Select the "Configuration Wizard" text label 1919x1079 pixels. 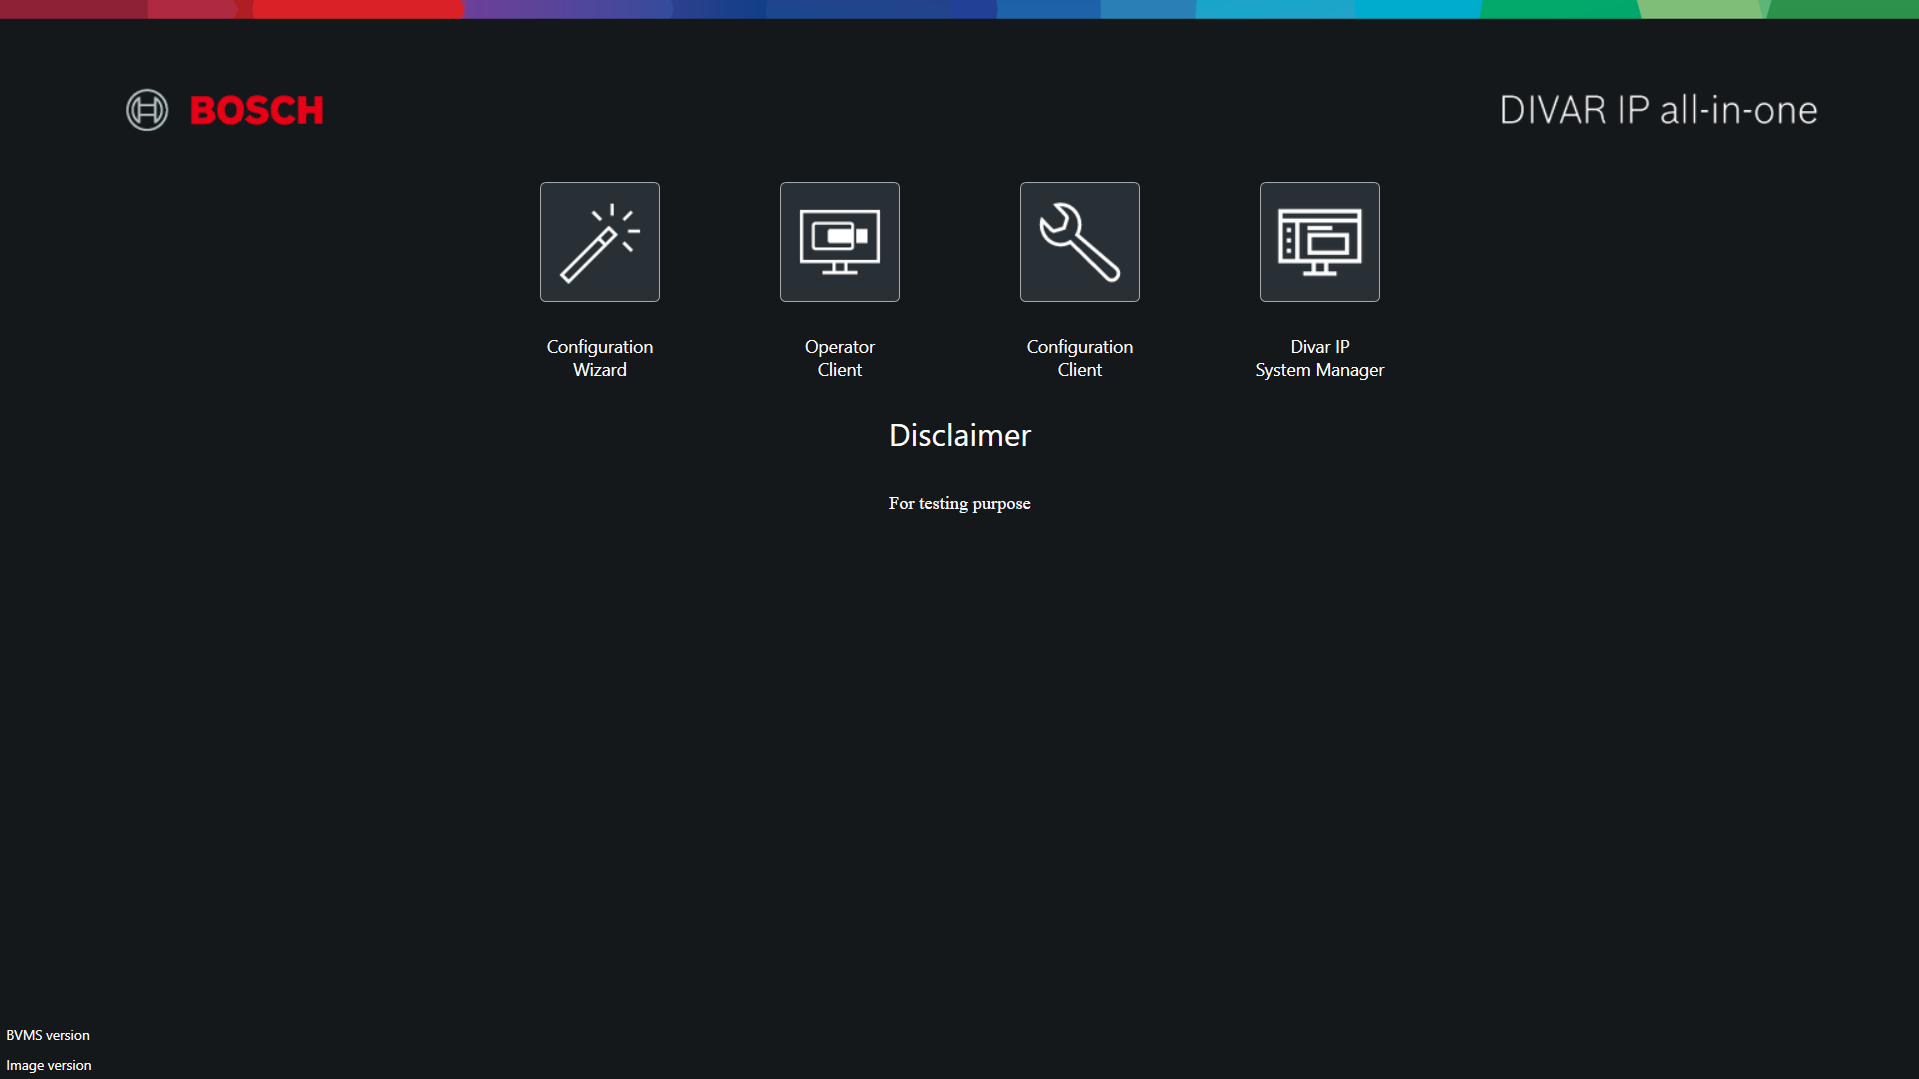pyautogui.click(x=600, y=358)
